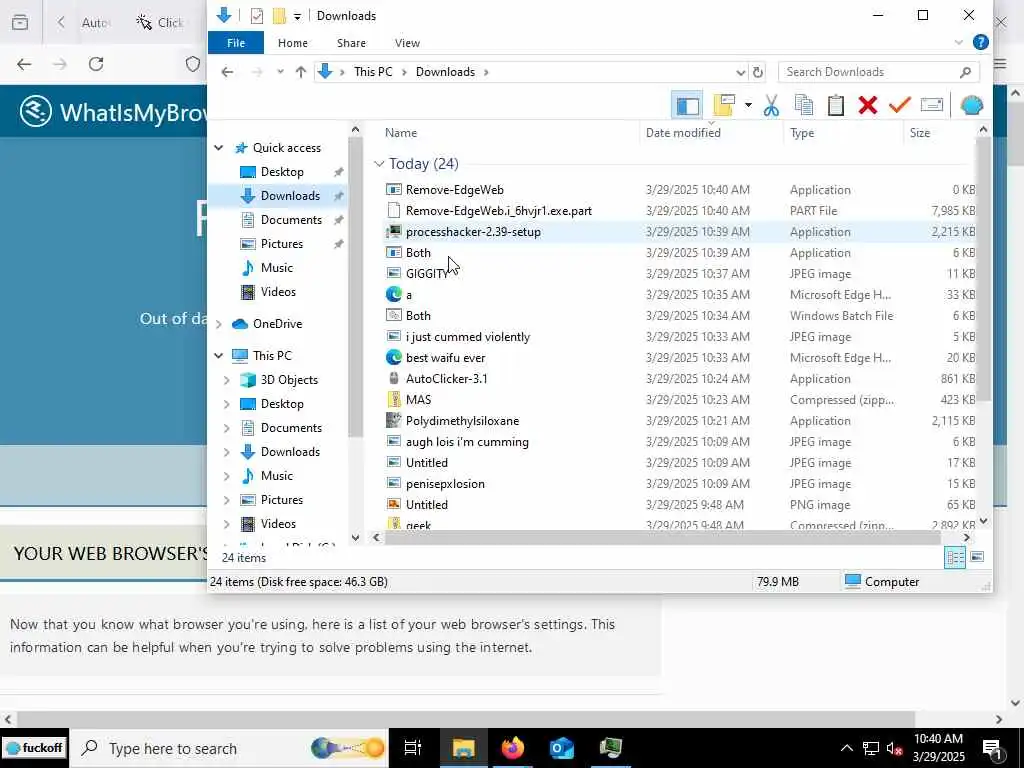1024x768 pixels.
Task: Click Downloads in the address breadcrumb
Action: 445,72
